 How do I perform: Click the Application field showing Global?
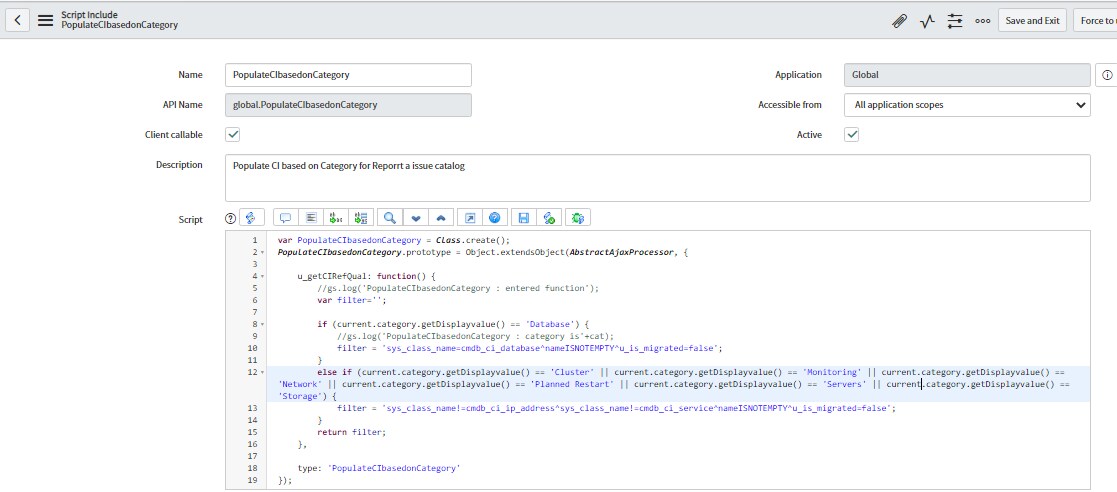tap(967, 75)
